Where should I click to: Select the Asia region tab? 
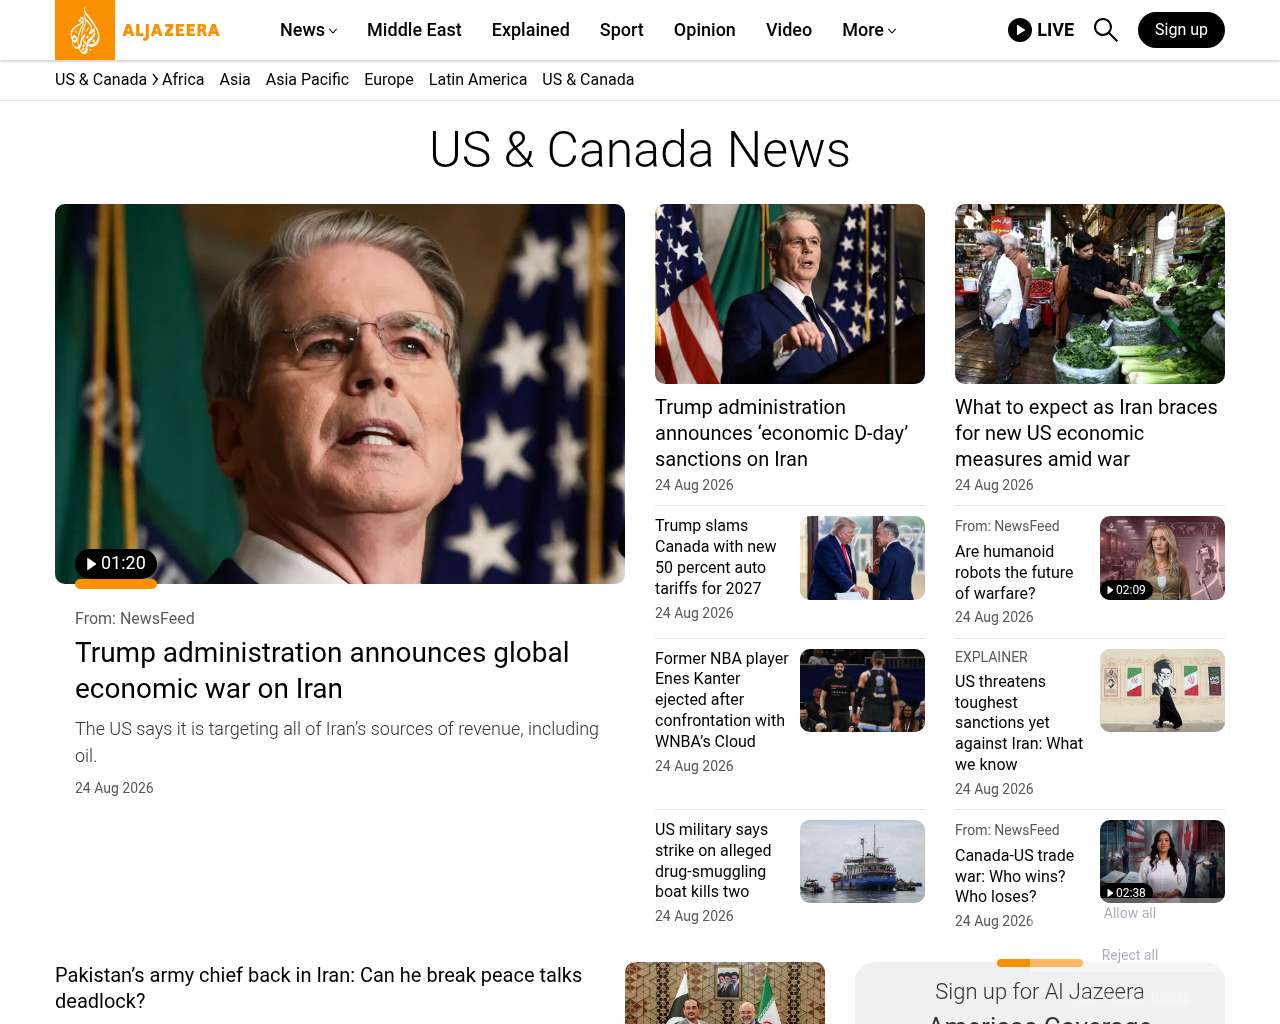click(x=235, y=80)
